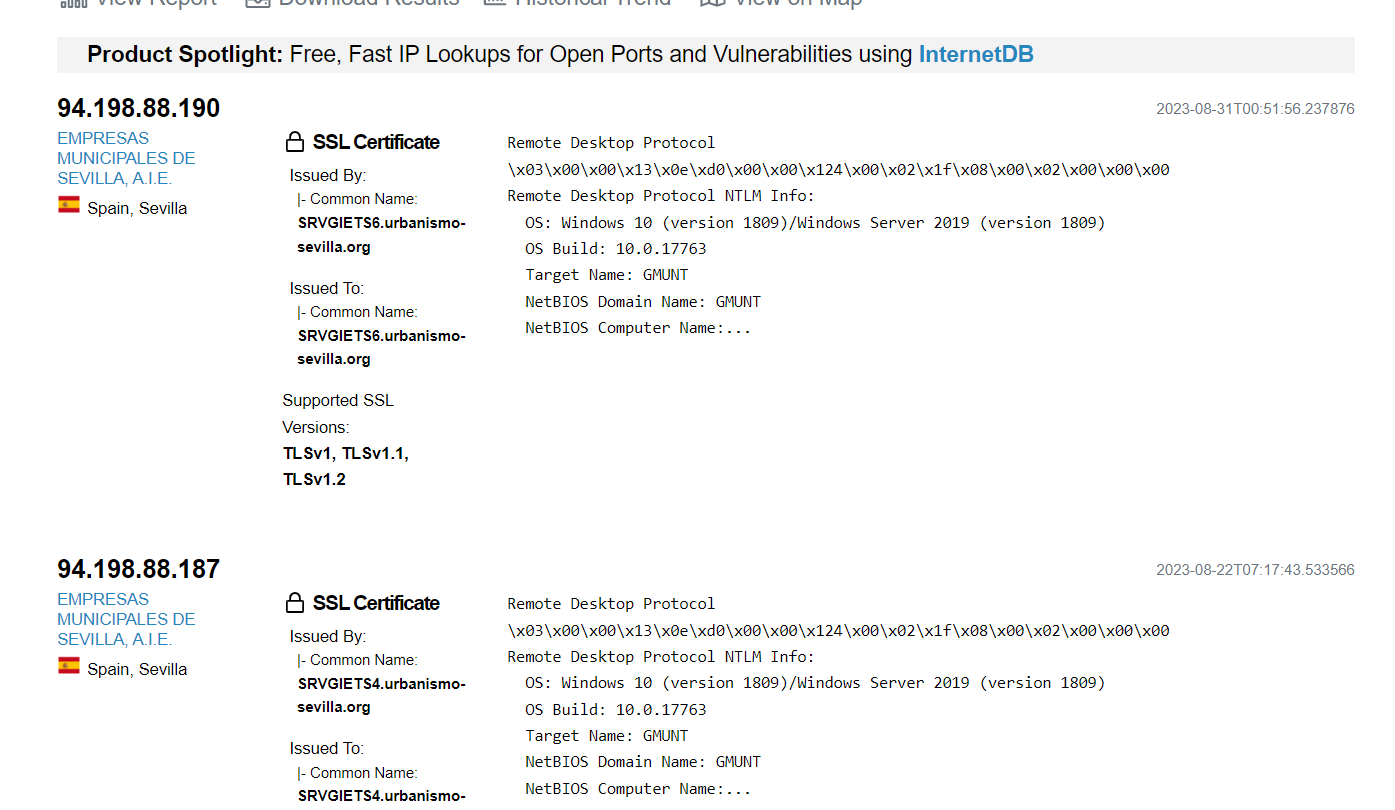The height and width of the screenshot is (810, 1395).
Task: Open host details for 94.198.88.187
Action: pyautogui.click(x=138, y=569)
